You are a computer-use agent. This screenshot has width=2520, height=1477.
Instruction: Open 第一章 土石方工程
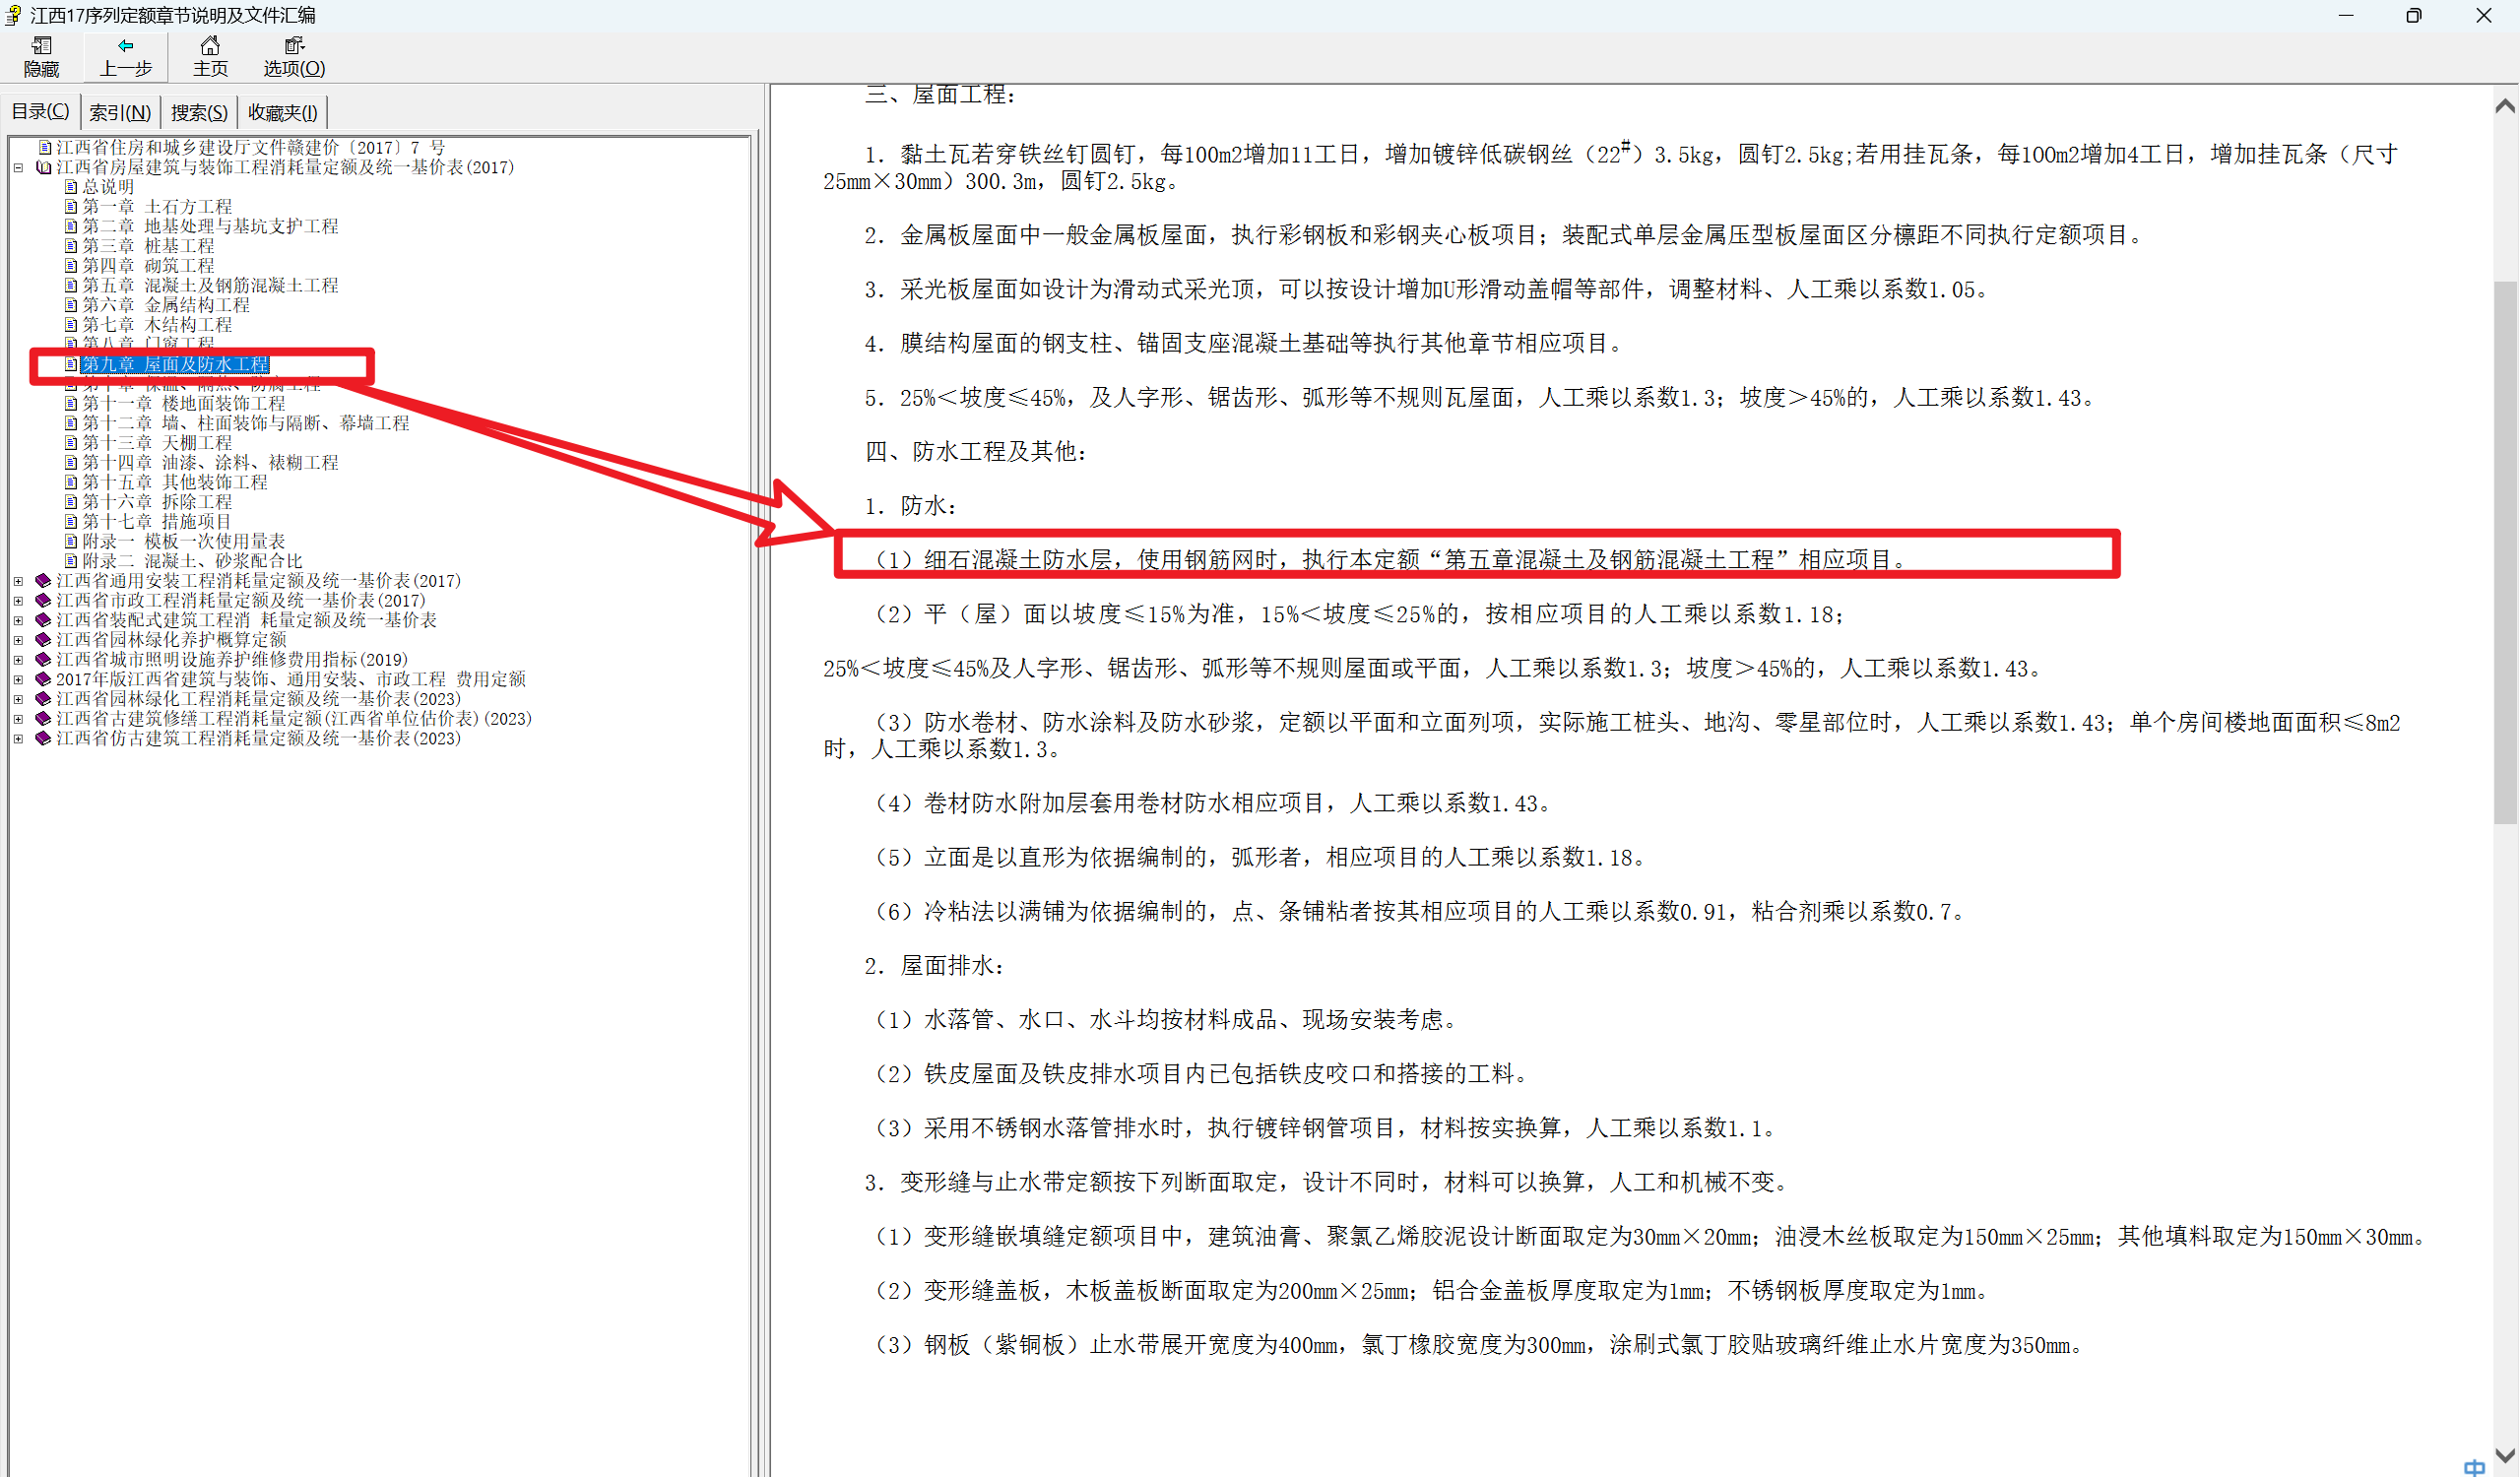[157, 207]
